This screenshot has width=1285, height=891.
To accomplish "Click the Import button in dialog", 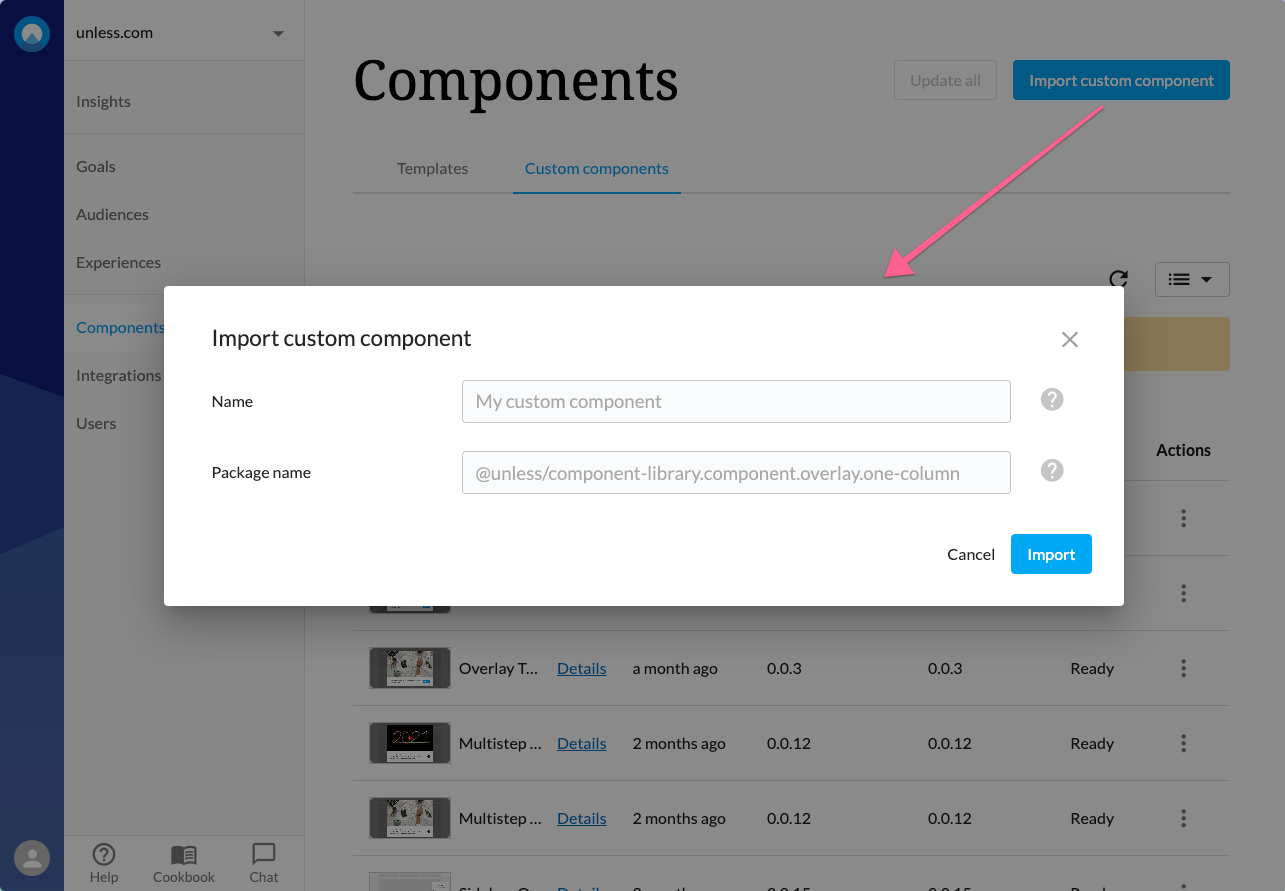I will pyautogui.click(x=1051, y=555).
